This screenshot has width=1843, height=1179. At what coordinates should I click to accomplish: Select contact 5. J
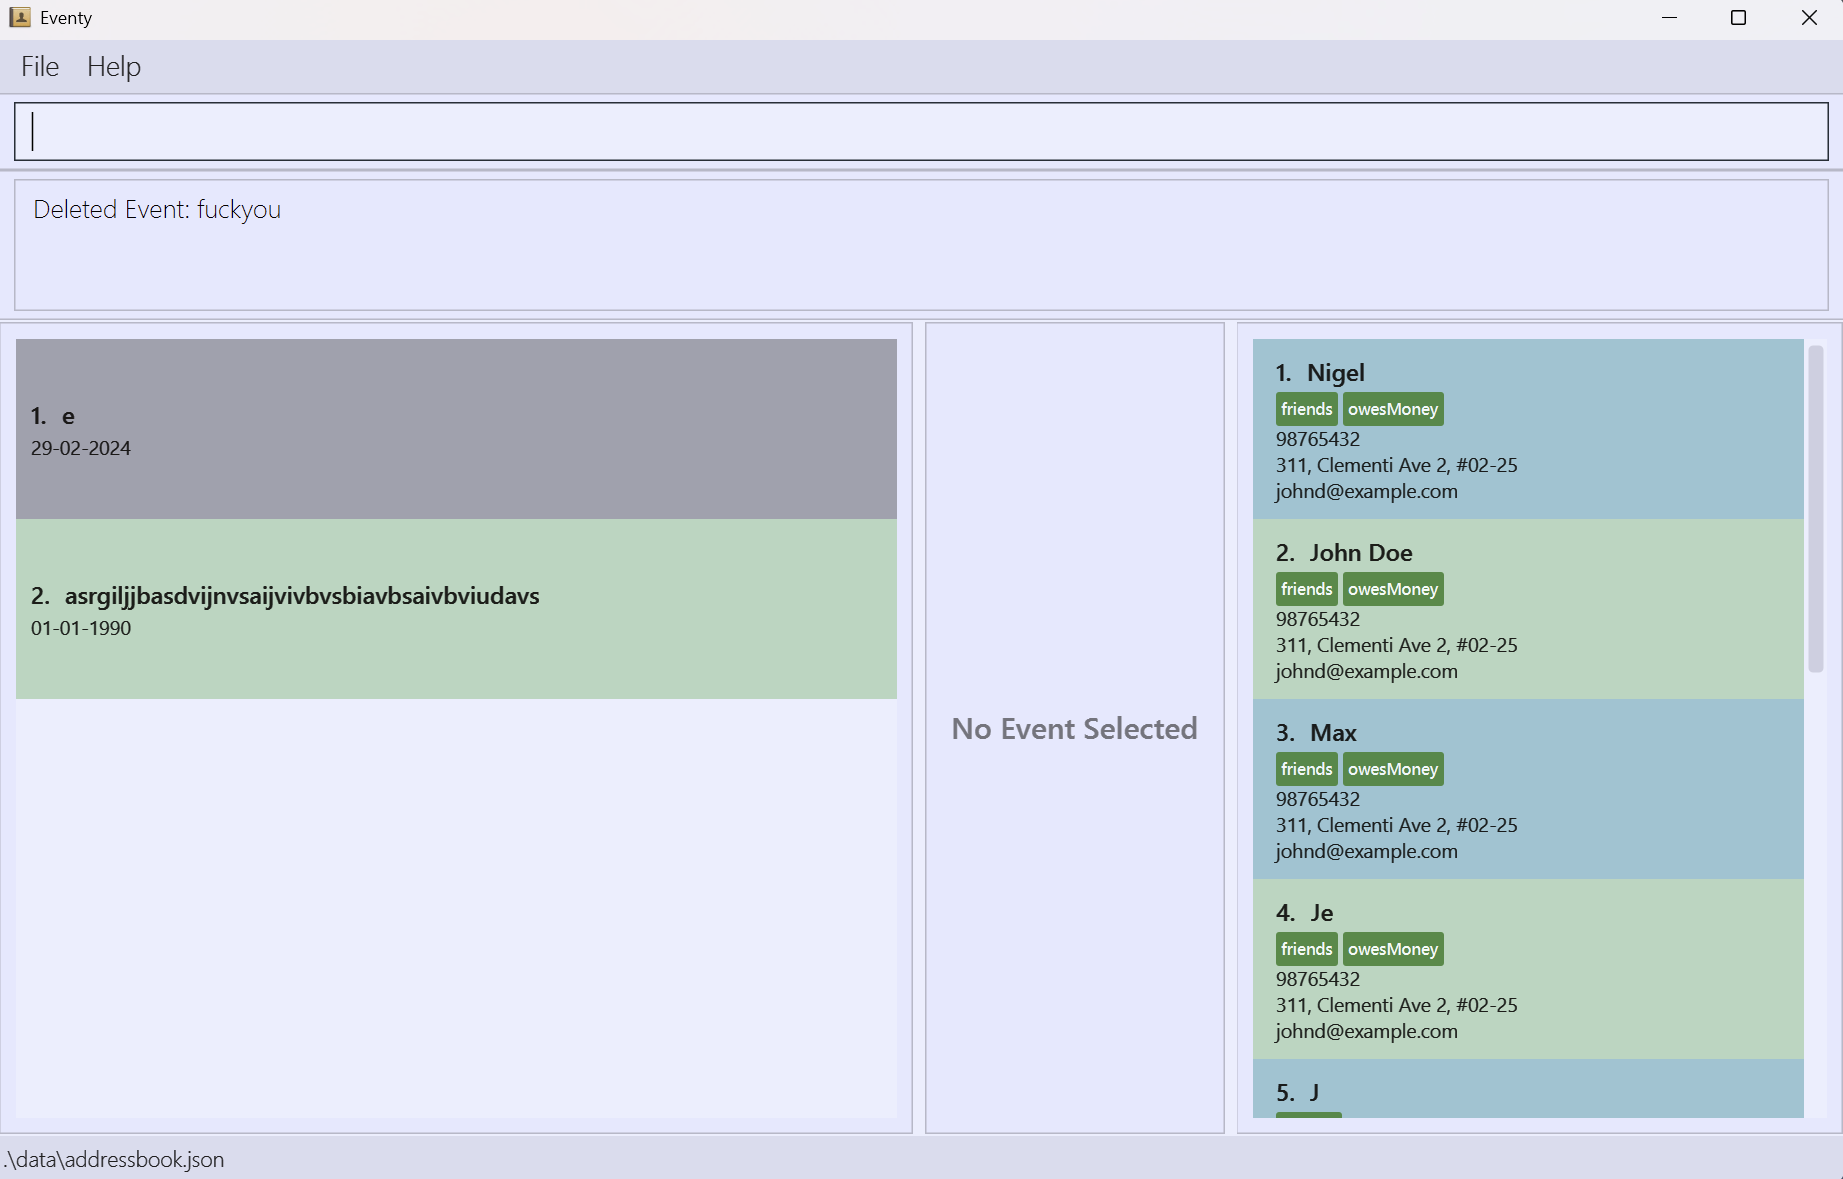pos(1528,1089)
